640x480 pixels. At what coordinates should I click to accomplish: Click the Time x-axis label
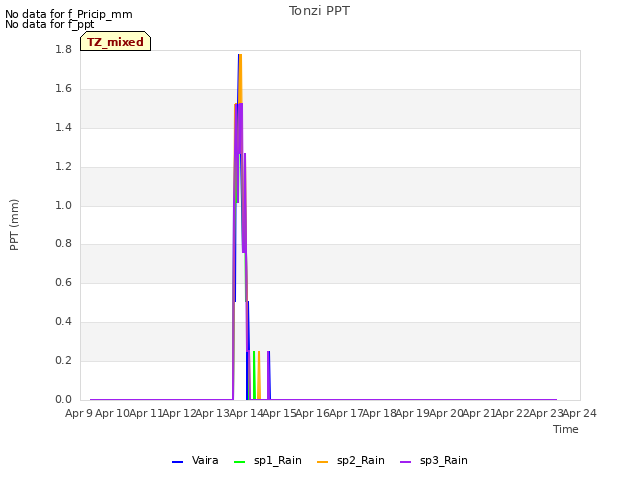566,429
